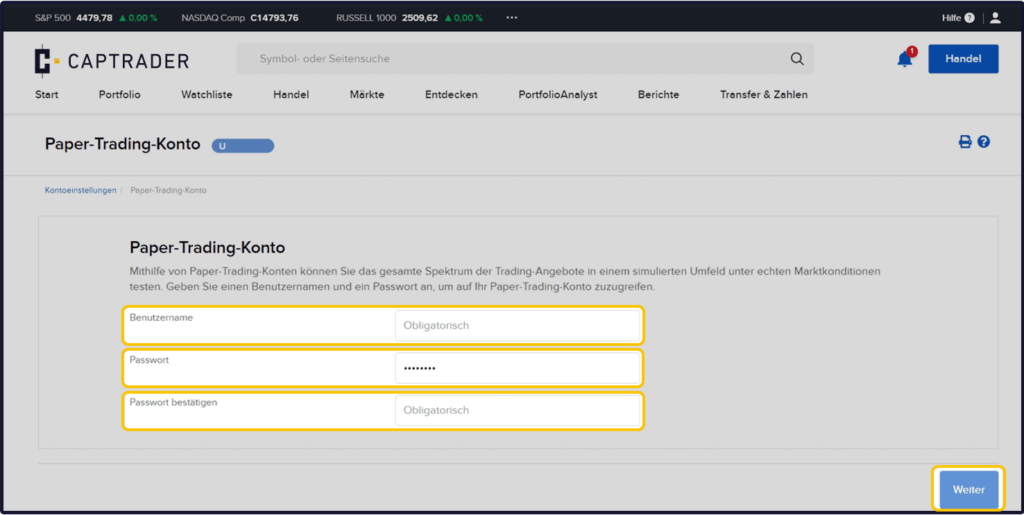Click the blue Handel button

963,59
